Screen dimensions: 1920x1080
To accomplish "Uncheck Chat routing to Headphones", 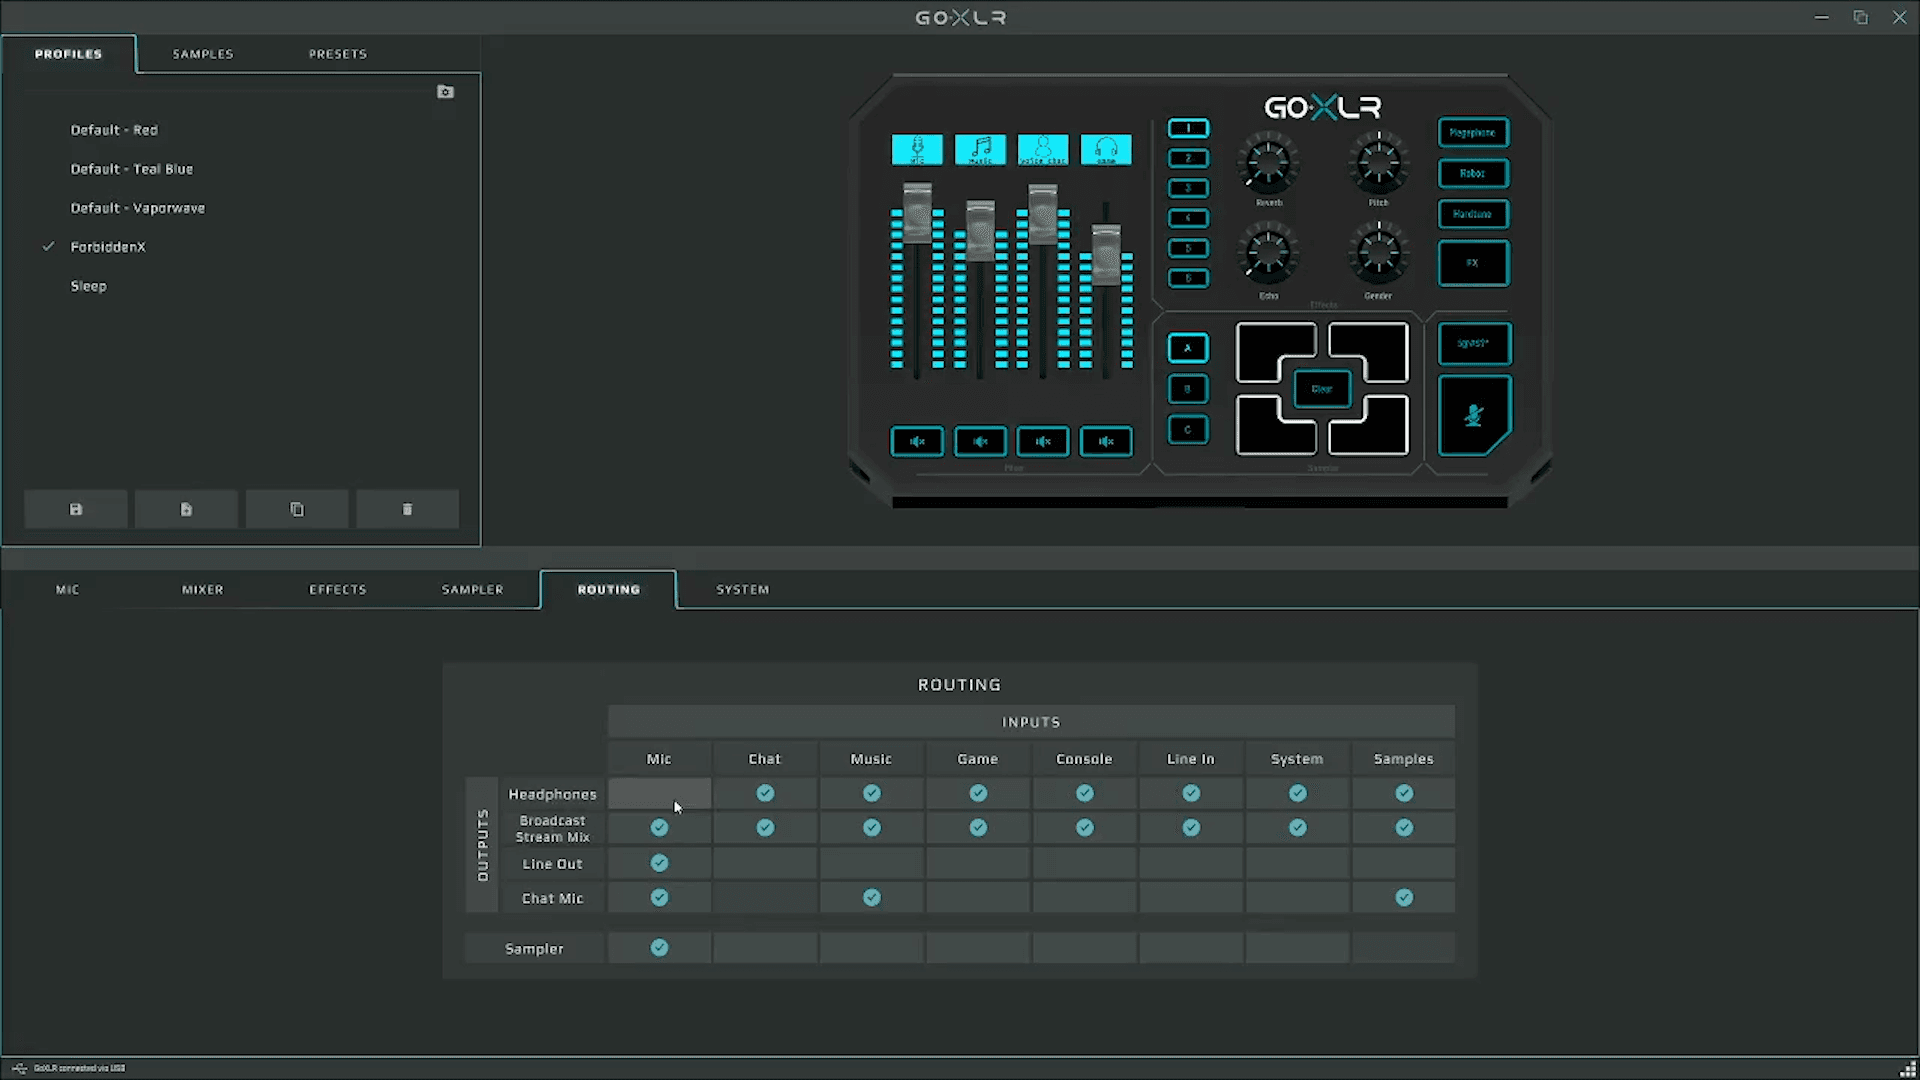I will [x=765, y=794].
